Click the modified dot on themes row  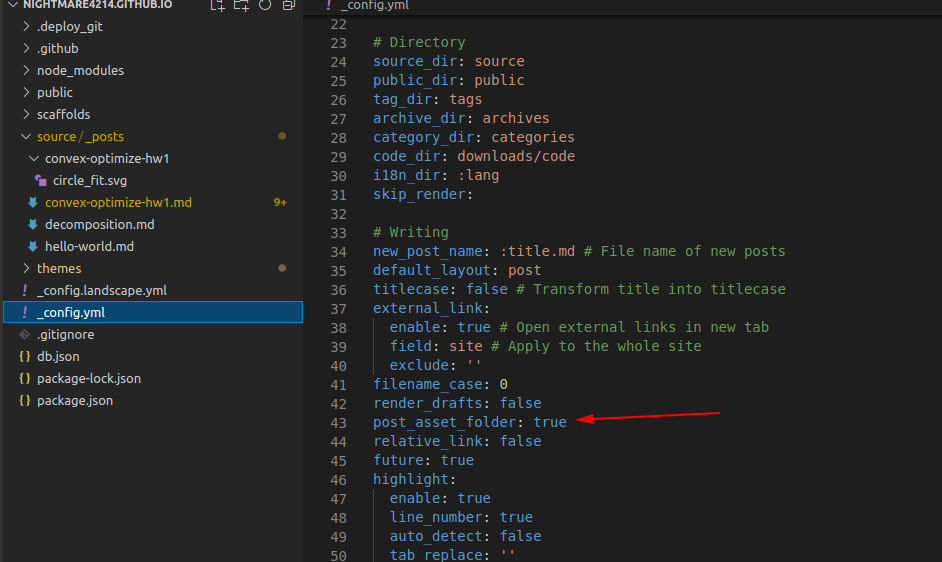pos(282,268)
